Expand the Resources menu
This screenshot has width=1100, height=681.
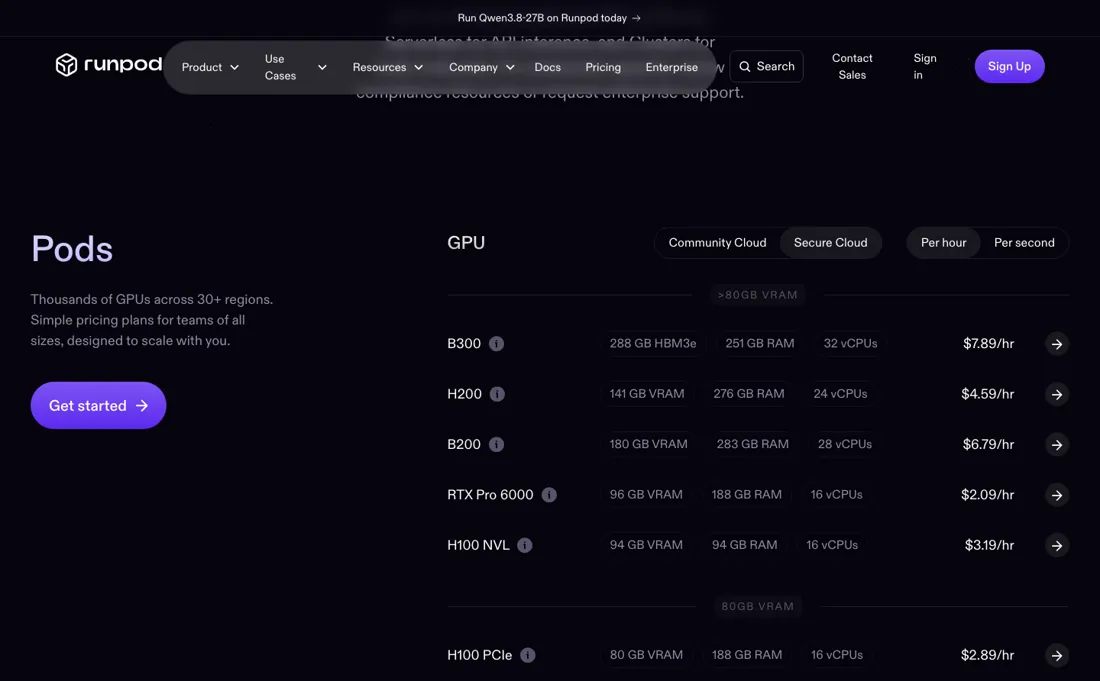[387, 67]
